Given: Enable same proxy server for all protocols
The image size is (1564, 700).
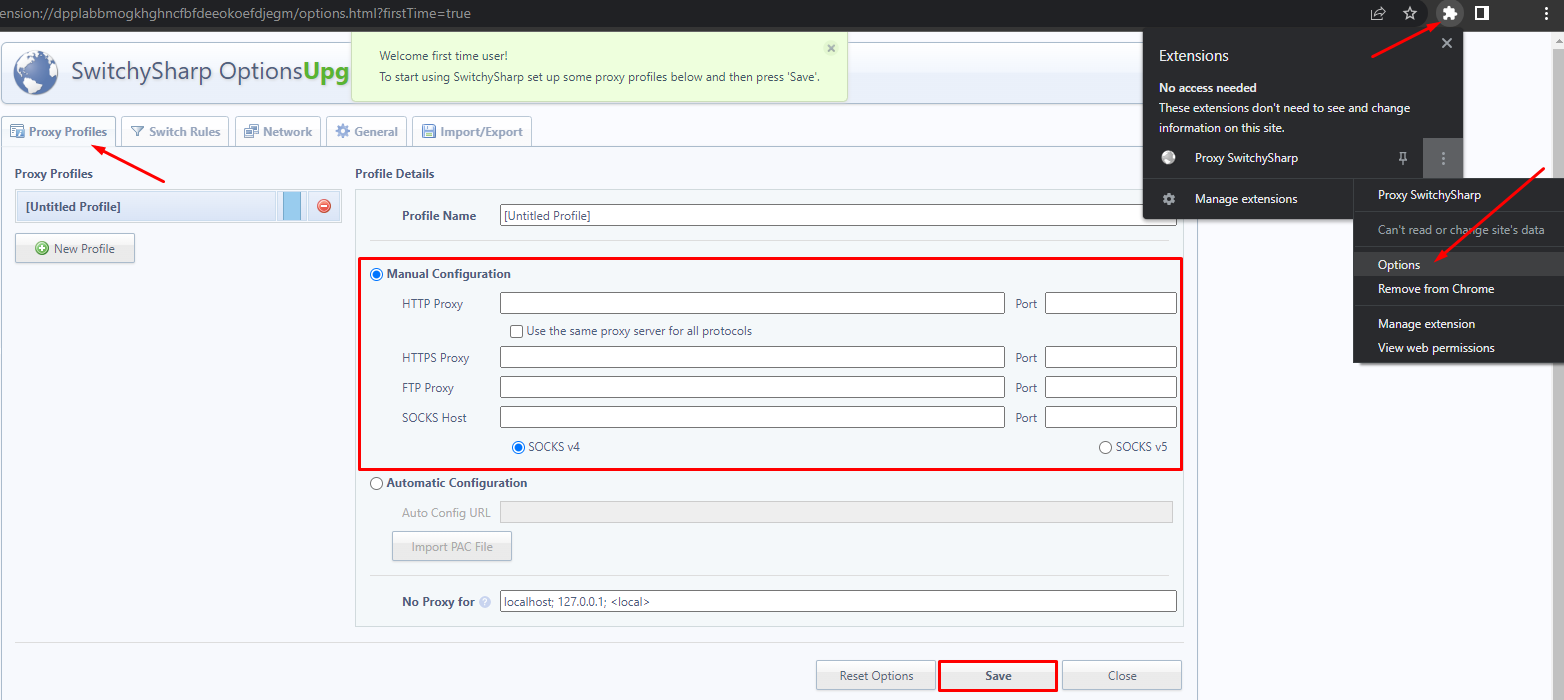Looking at the screenshot, I should (516, 331).
